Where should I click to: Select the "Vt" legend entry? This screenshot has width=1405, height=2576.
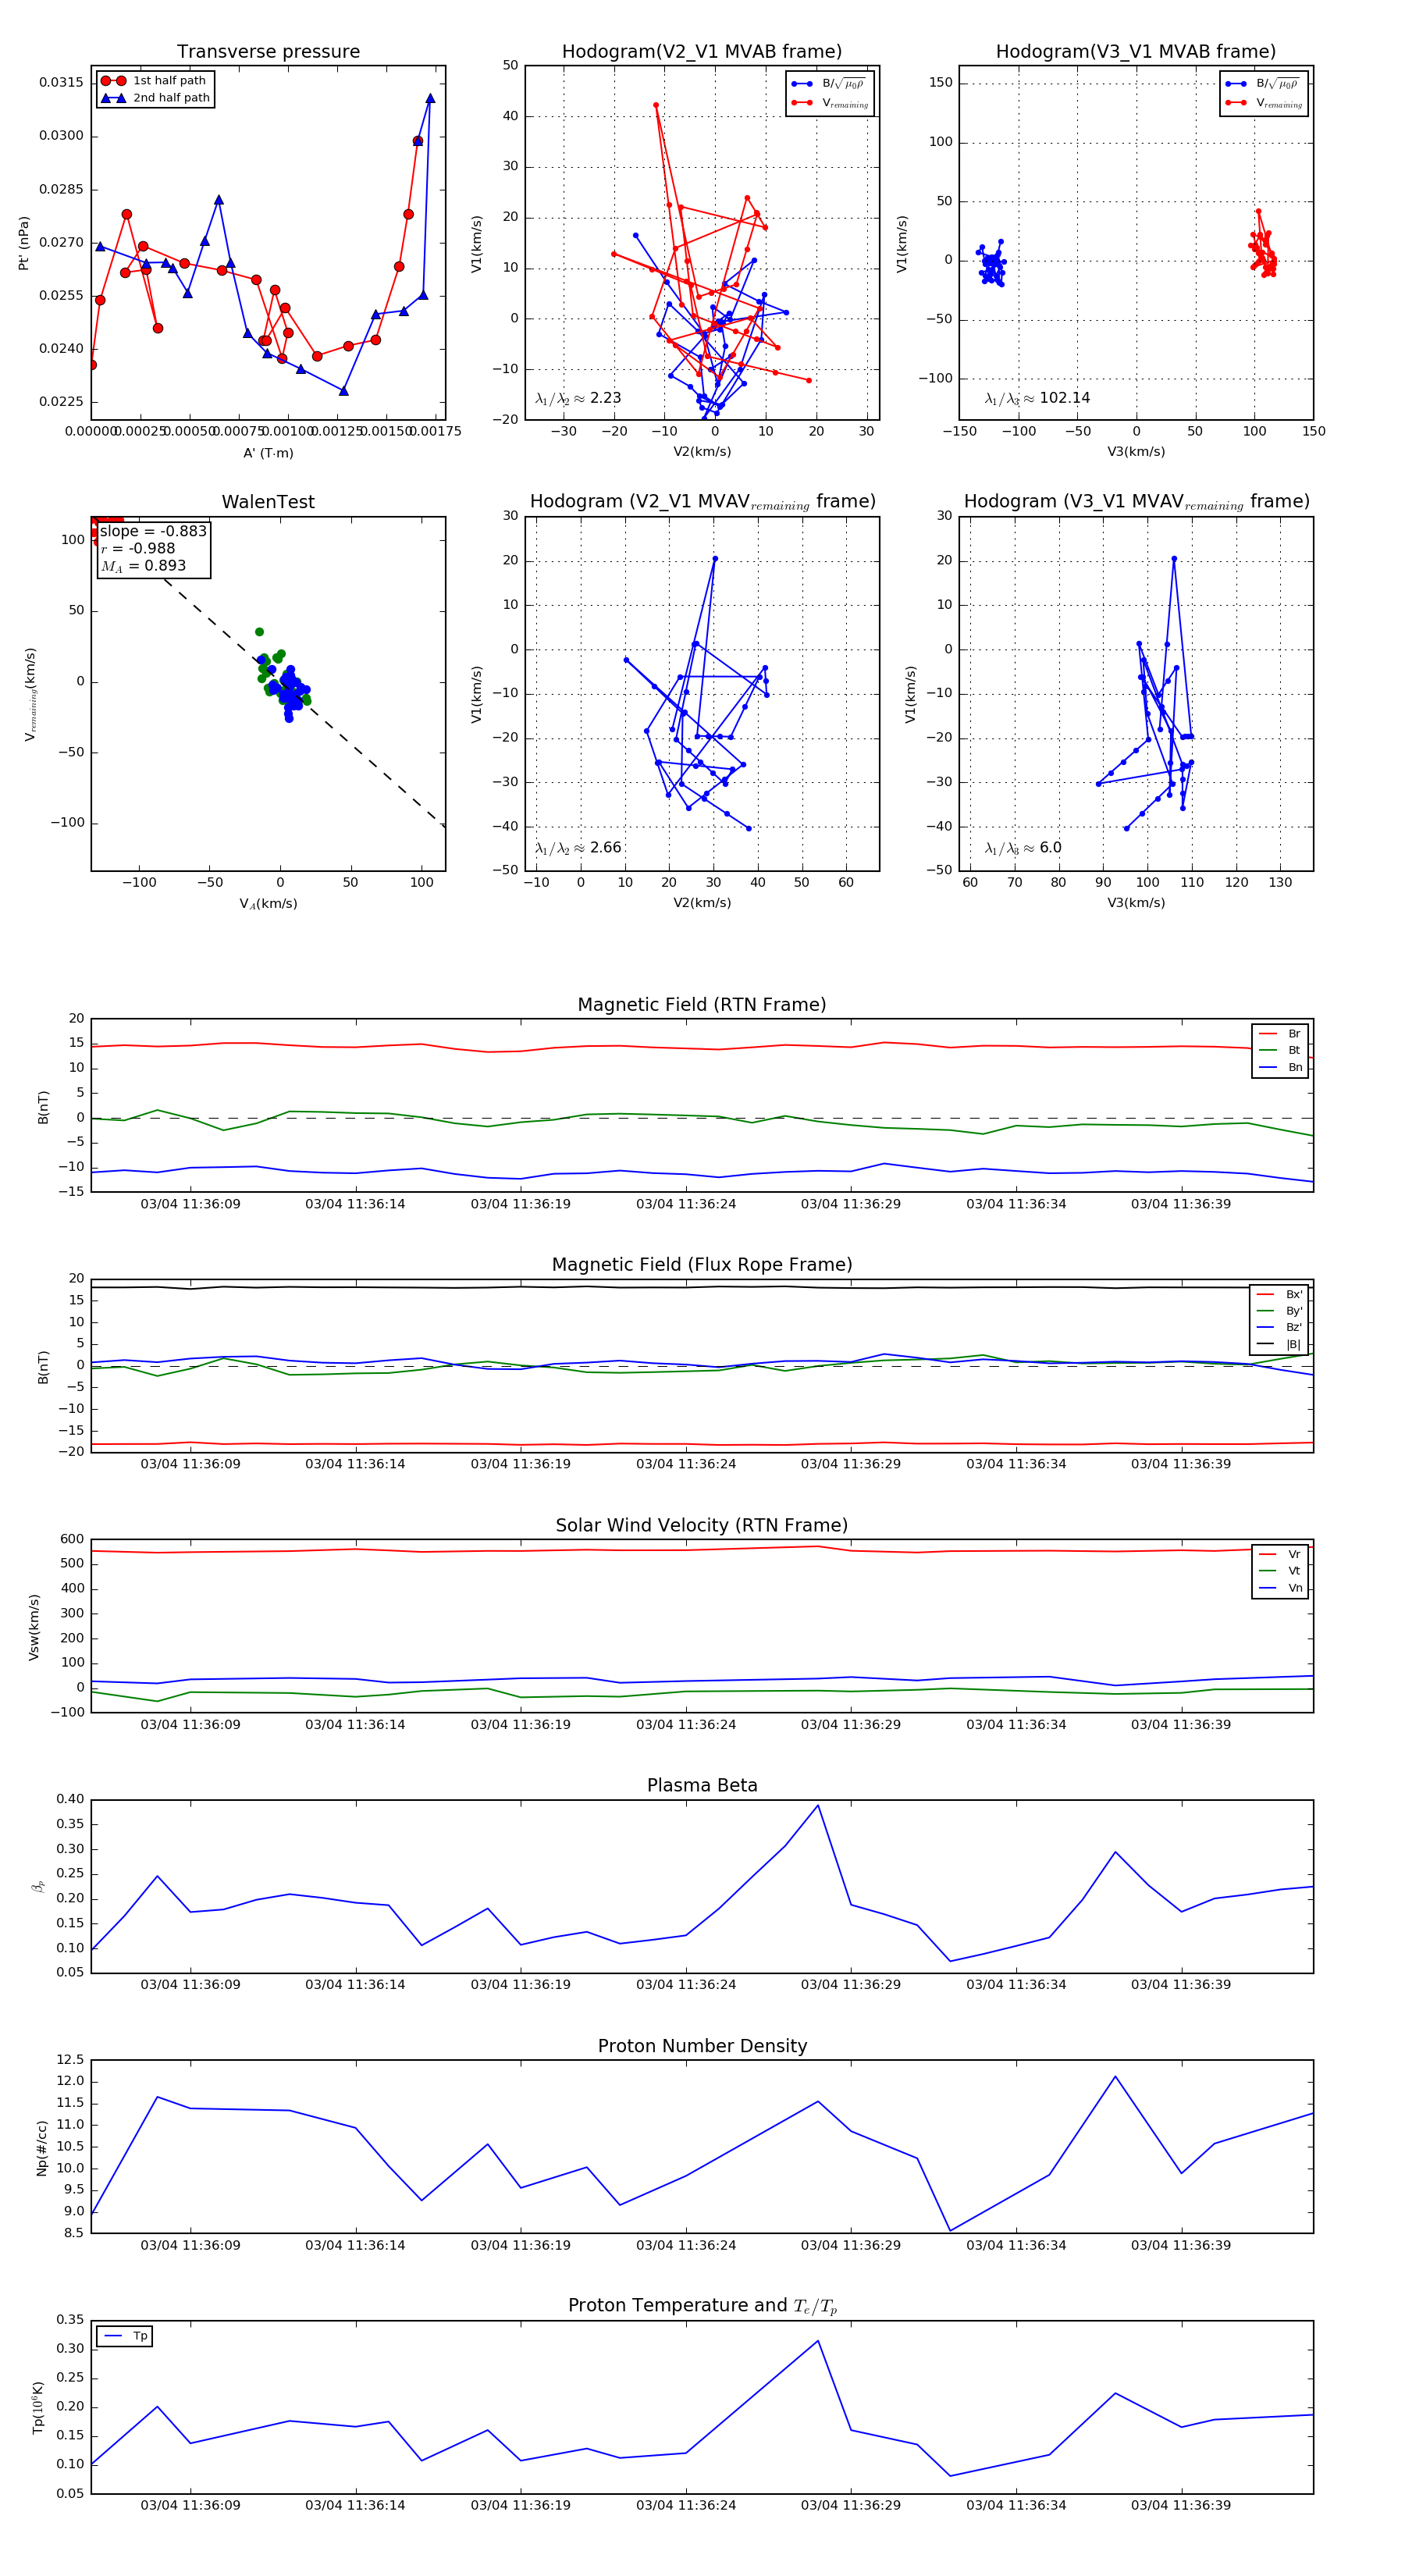click(x=1280, y=1571)
